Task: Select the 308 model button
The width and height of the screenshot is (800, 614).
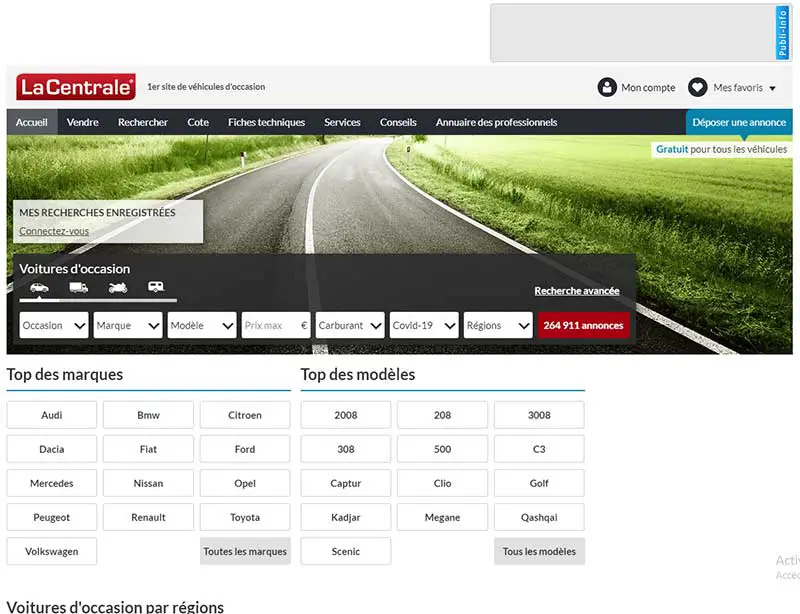Action: (x=346, y=449)
